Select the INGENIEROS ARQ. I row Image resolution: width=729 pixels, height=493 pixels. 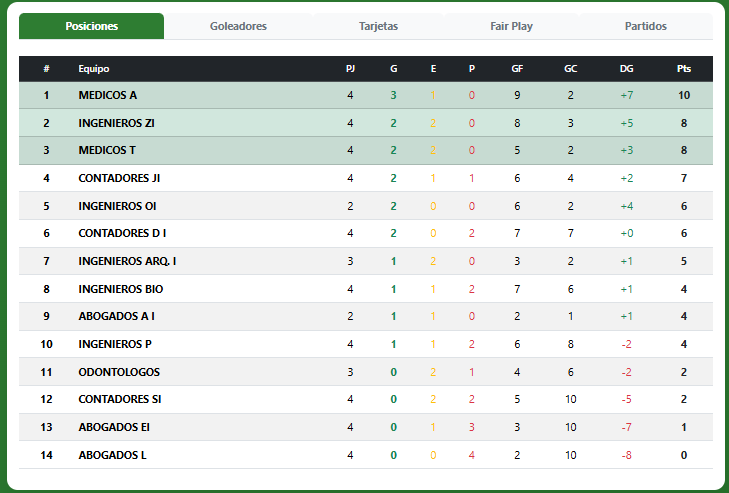(x=366, y=261)
